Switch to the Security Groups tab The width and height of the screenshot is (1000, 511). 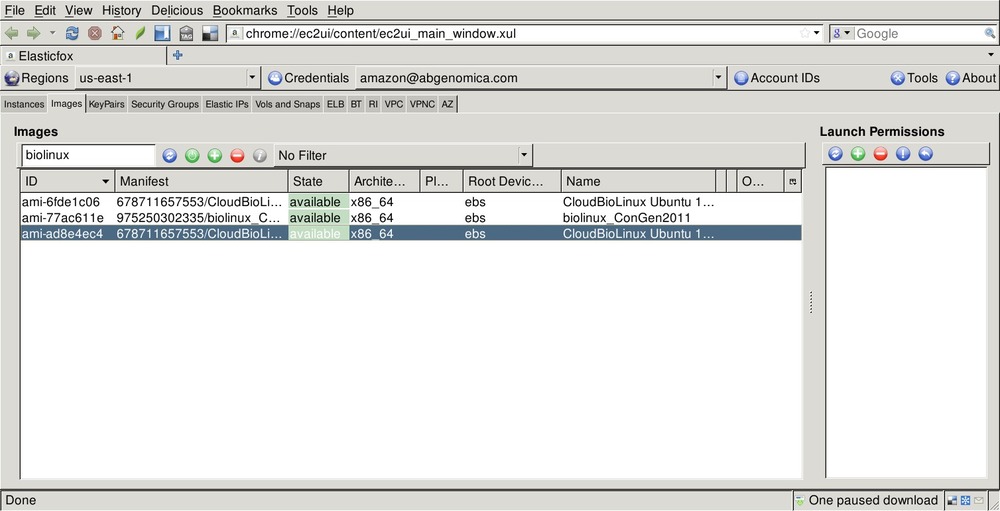[x=165, y=104]
